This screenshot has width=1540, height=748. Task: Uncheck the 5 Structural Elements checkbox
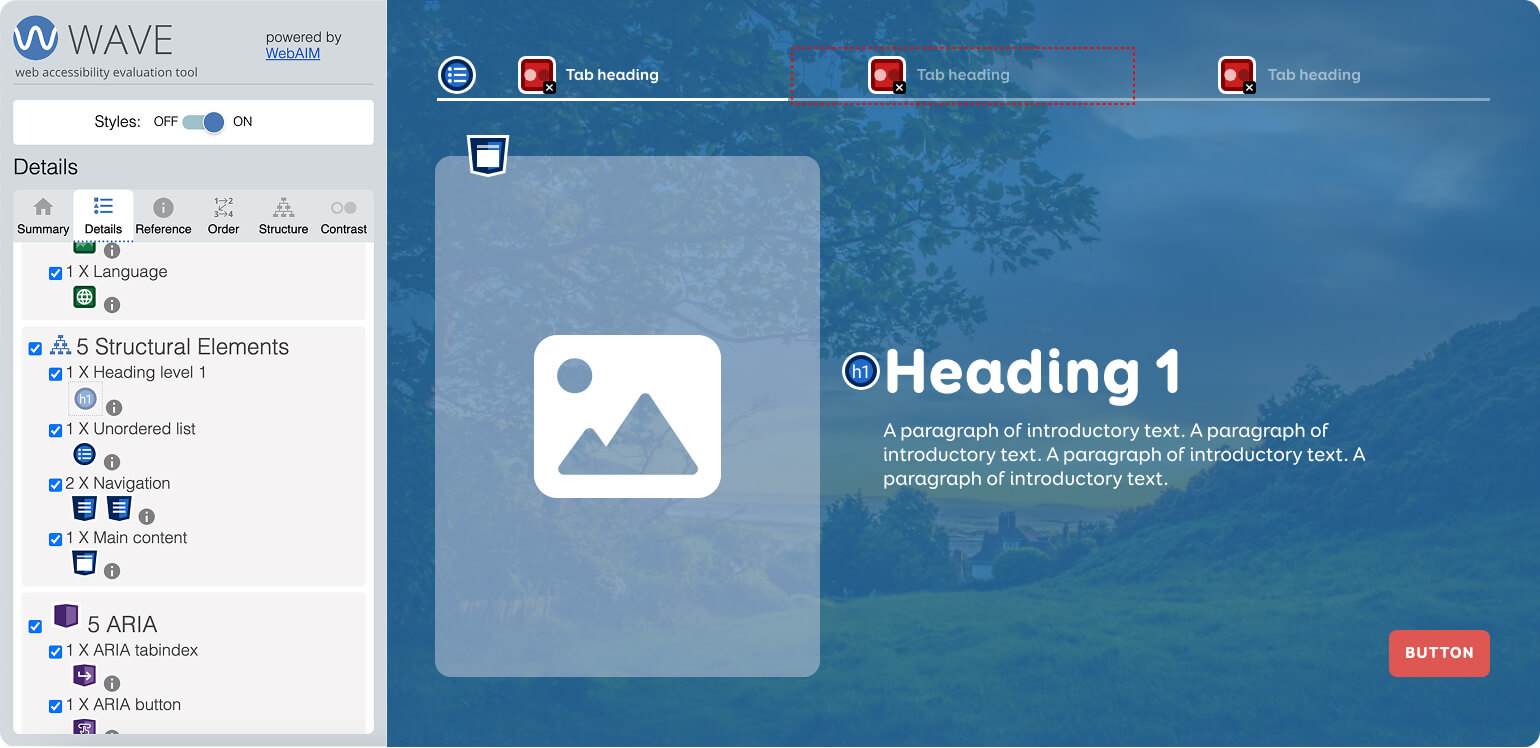pos(35,349)
